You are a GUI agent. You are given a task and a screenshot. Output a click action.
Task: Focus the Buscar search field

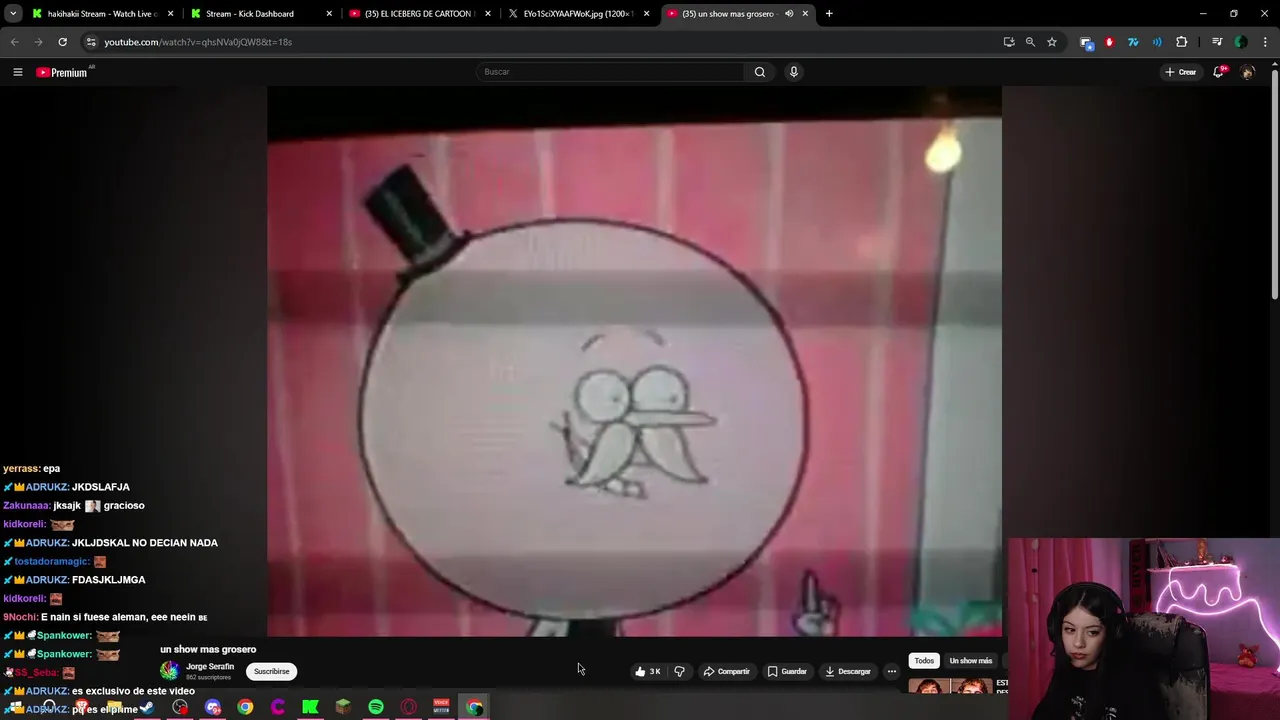pos(610,72)
